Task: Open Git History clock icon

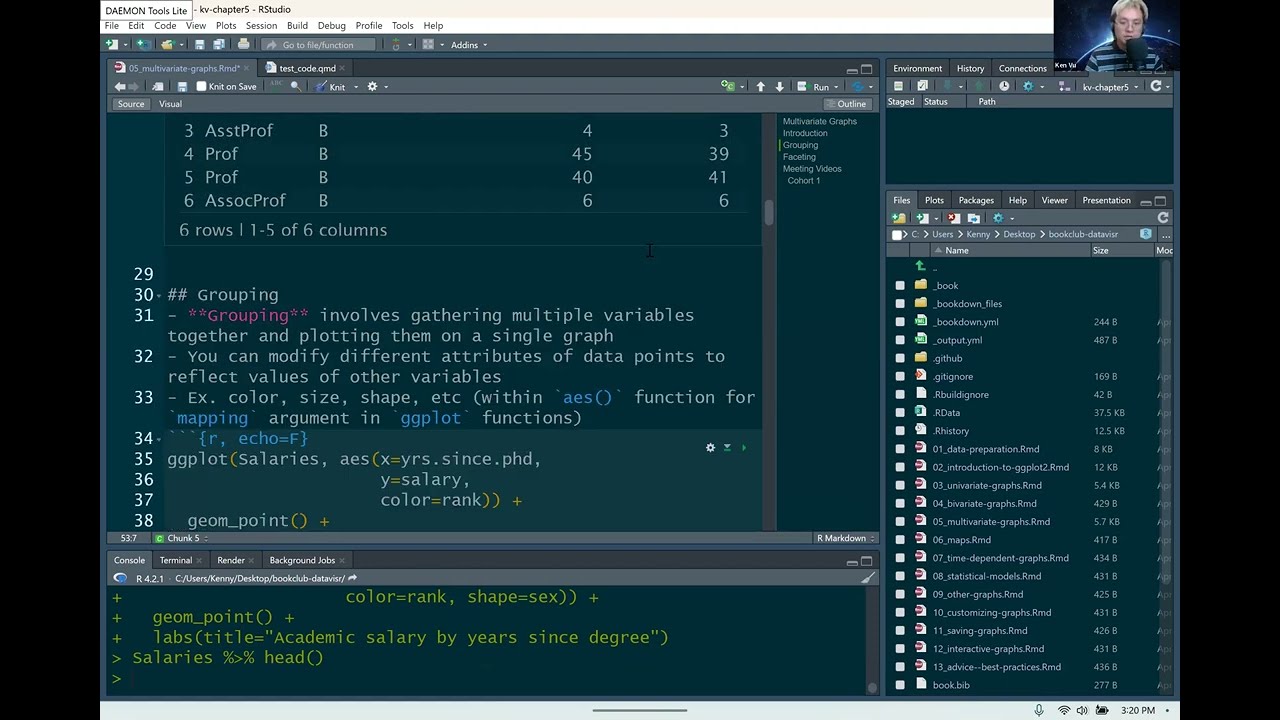Action: point(1004,86)
